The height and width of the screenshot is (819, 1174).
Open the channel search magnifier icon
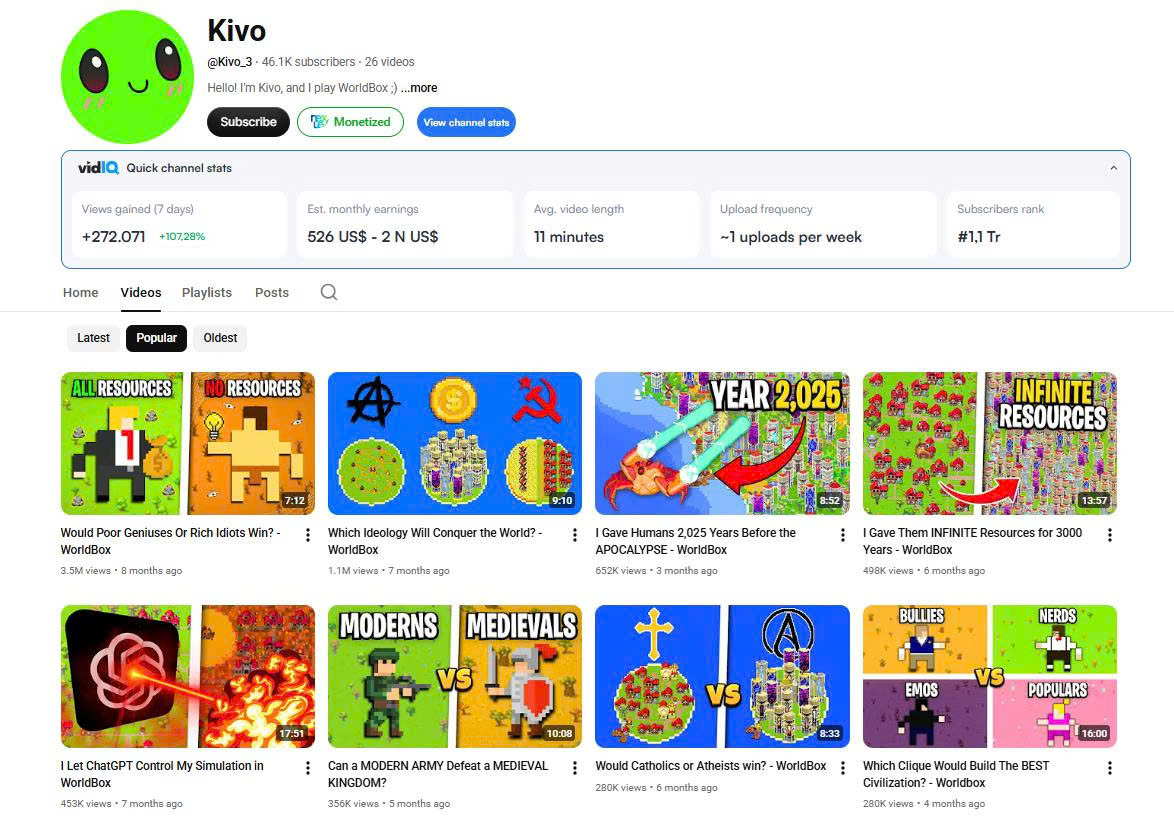[x=329, y=292]
